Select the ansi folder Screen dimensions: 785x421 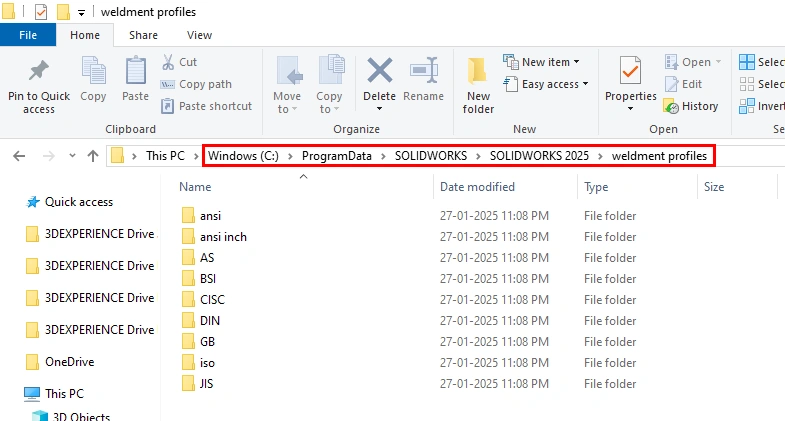(x=210, y=216)
